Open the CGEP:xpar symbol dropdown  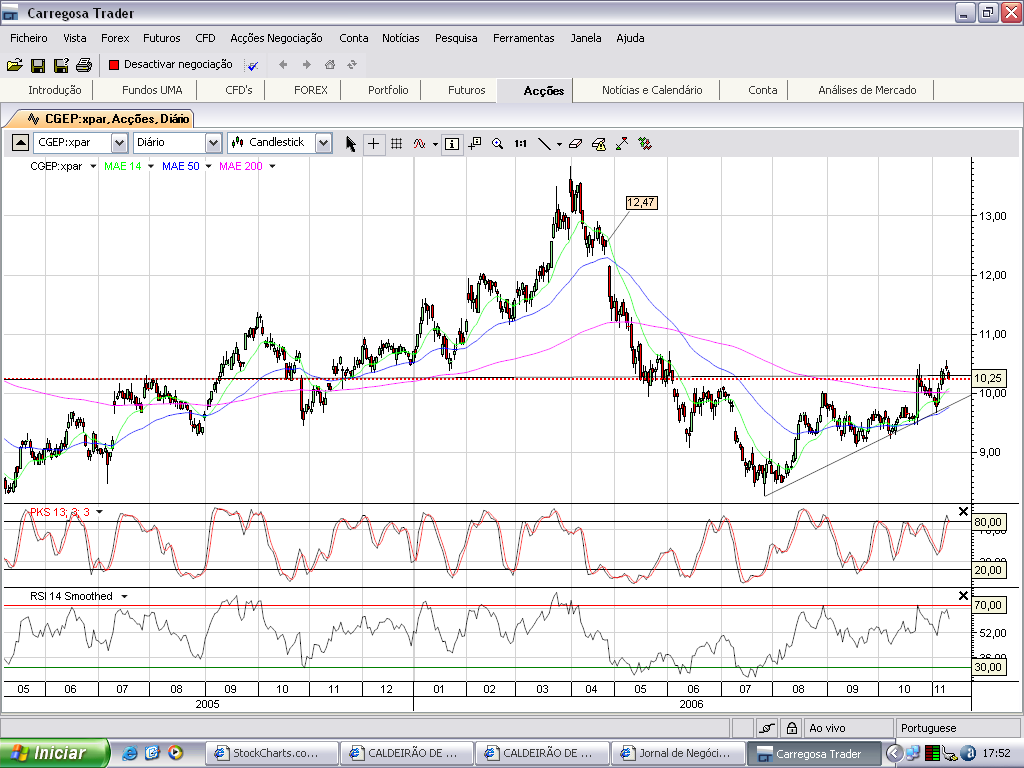coord(119,142)
